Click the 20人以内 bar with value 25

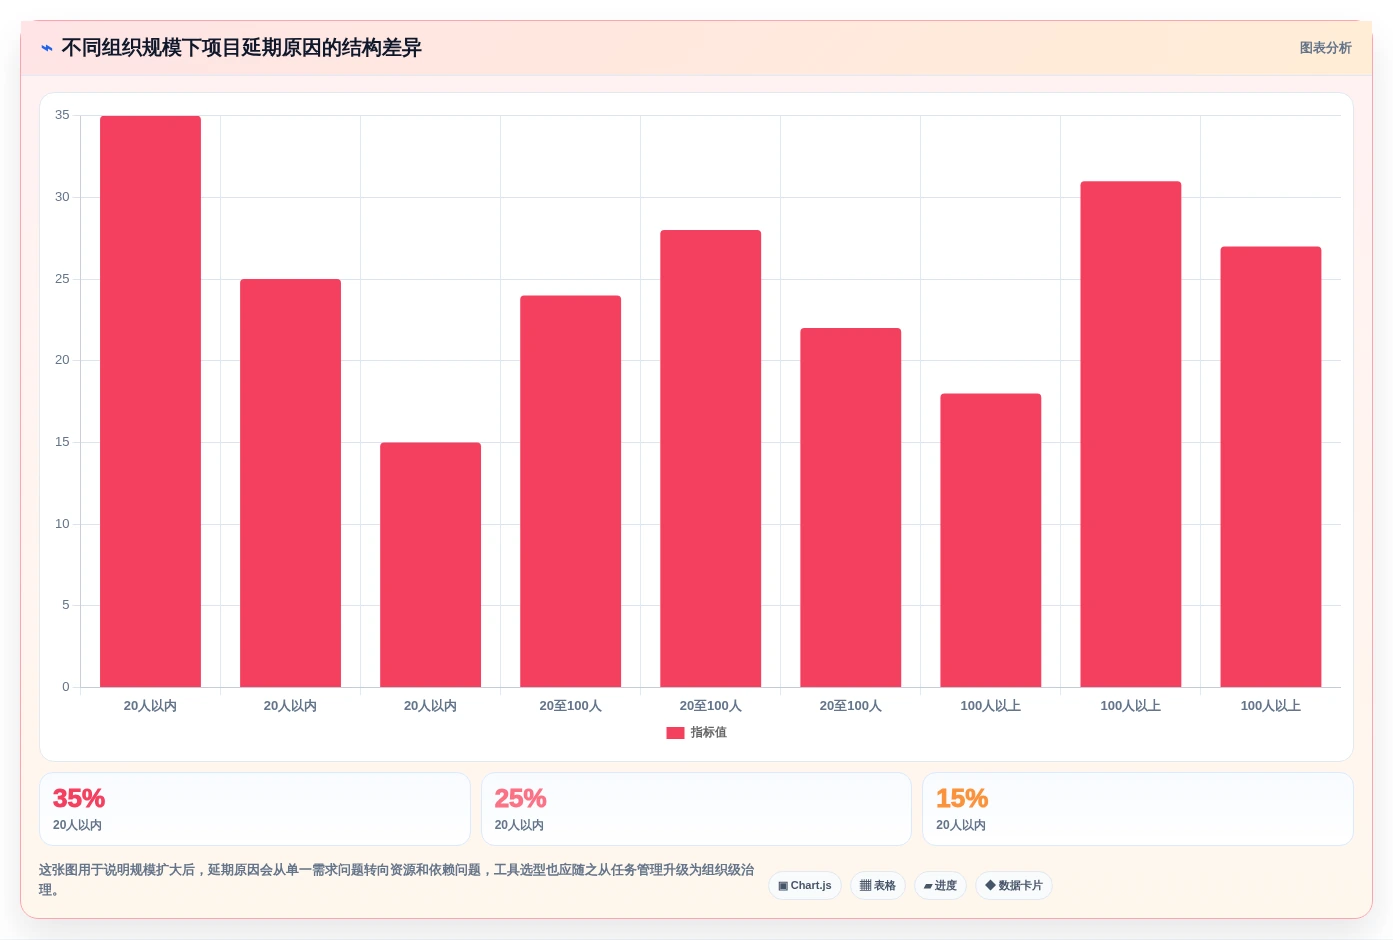click(x=290, y=483)
